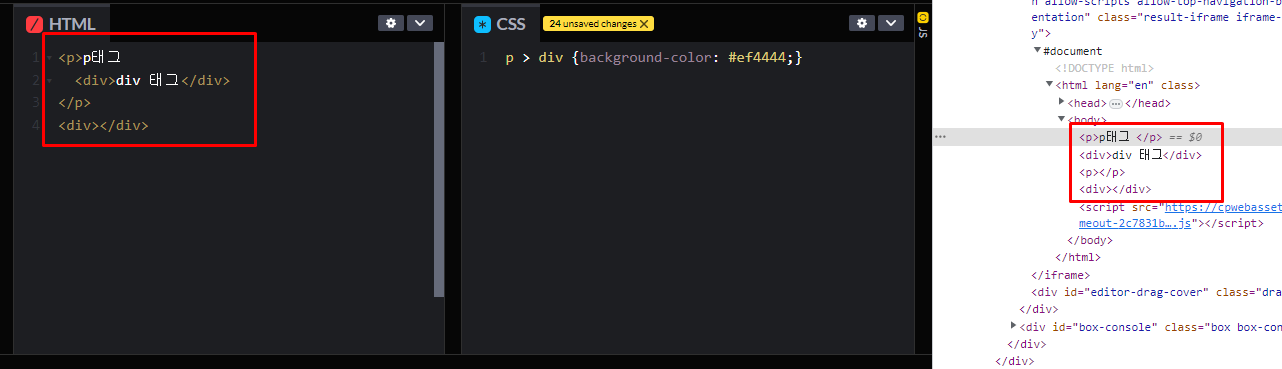Open HTML editor settings gear
Image resolution: width=1282 pixels, height=369 pixels.
point(390,23)
